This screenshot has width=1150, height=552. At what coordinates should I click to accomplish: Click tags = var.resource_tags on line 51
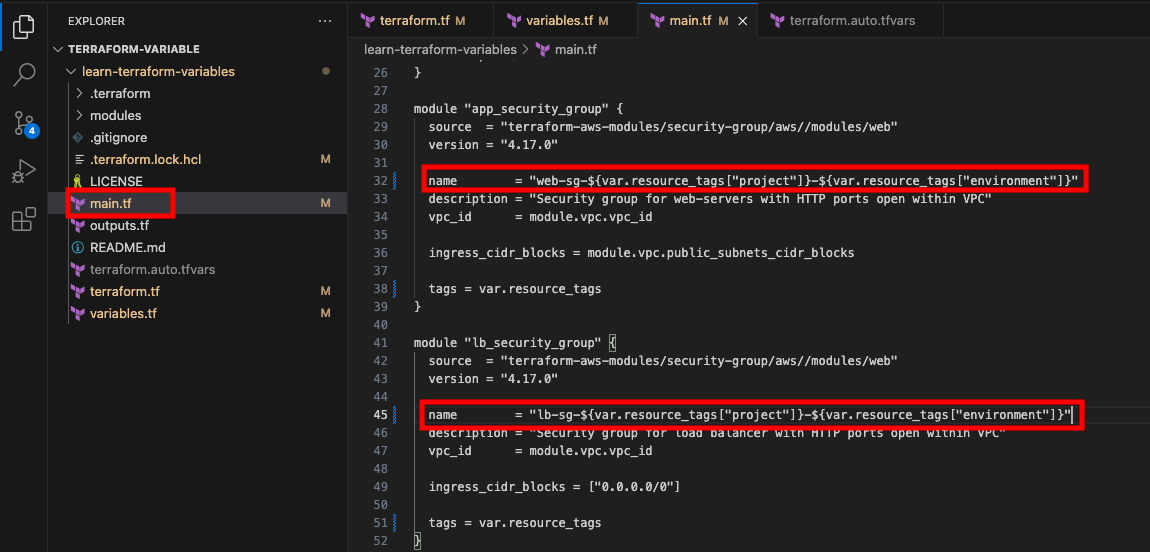coord(515,523)
